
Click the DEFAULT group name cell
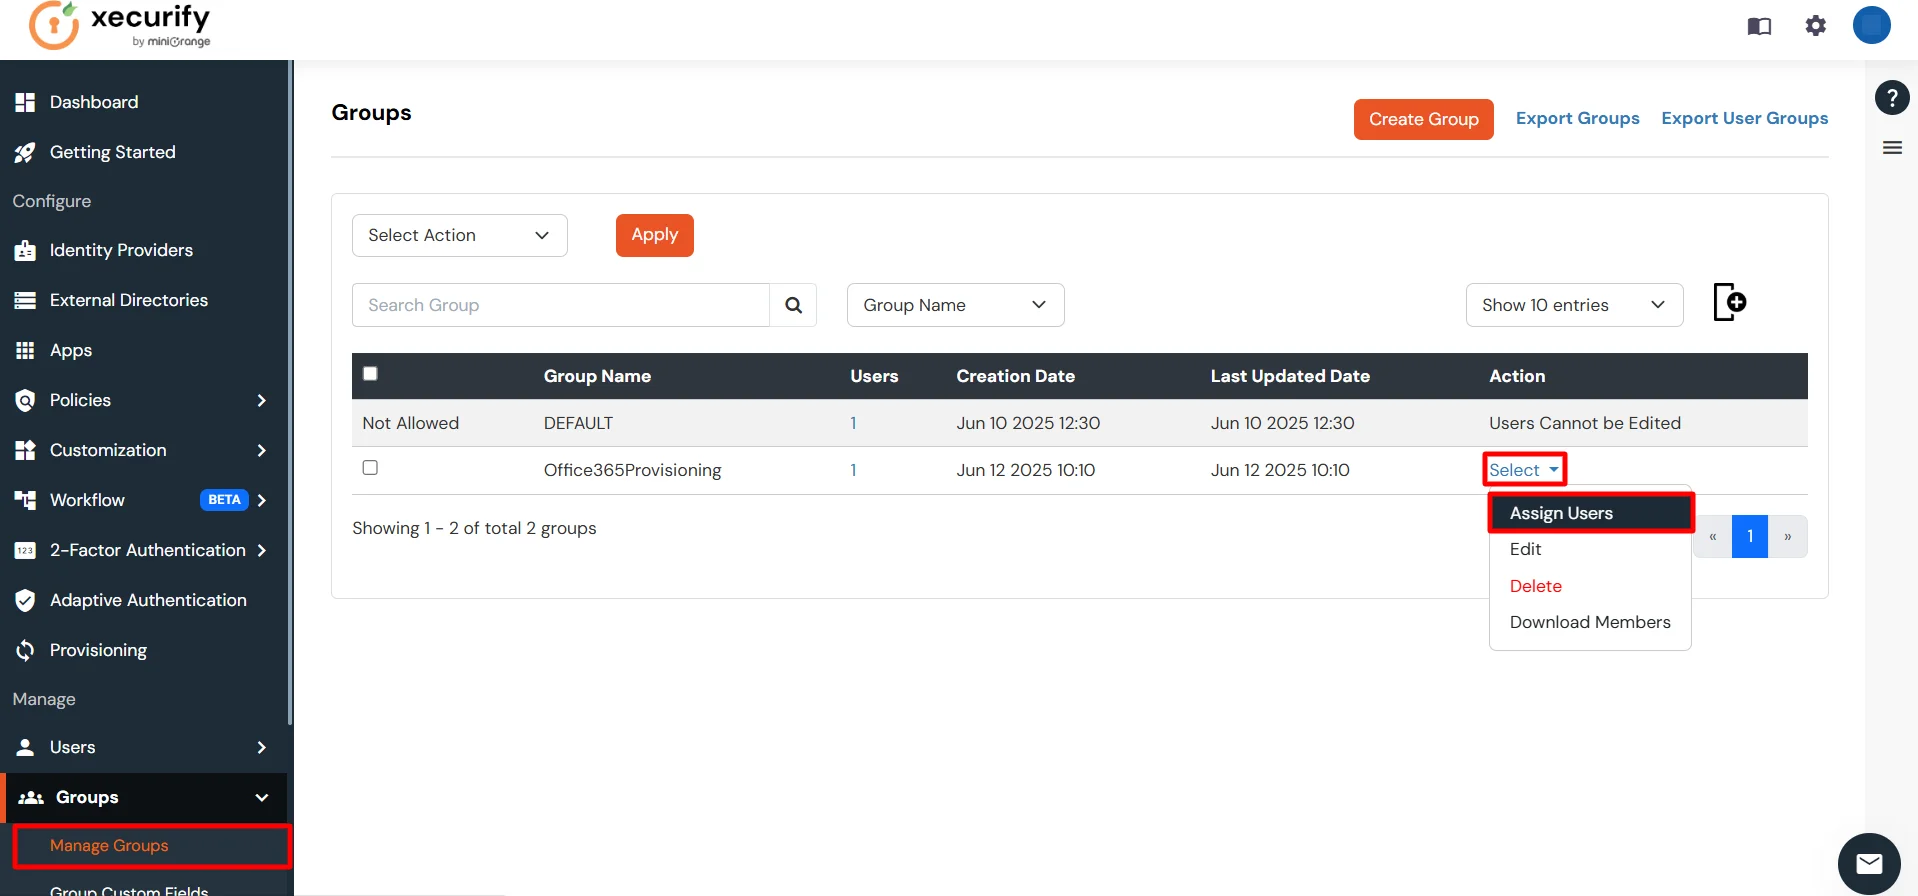pos(578,423)
